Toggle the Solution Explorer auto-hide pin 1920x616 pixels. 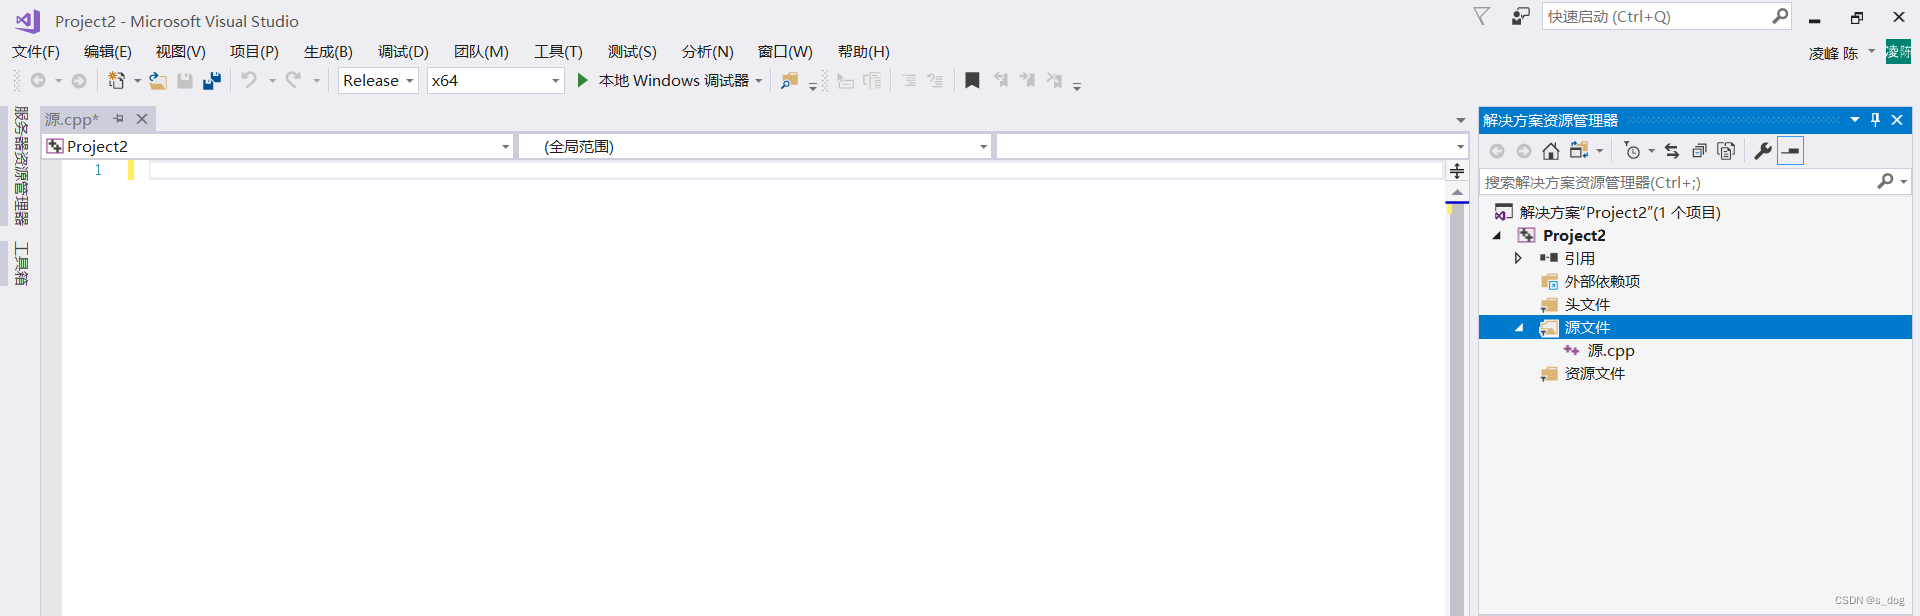tap(1875, 120)
